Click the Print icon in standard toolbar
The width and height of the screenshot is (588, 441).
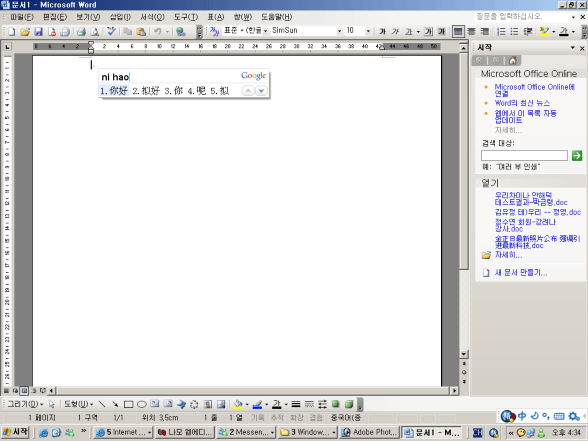click(81, 32)
